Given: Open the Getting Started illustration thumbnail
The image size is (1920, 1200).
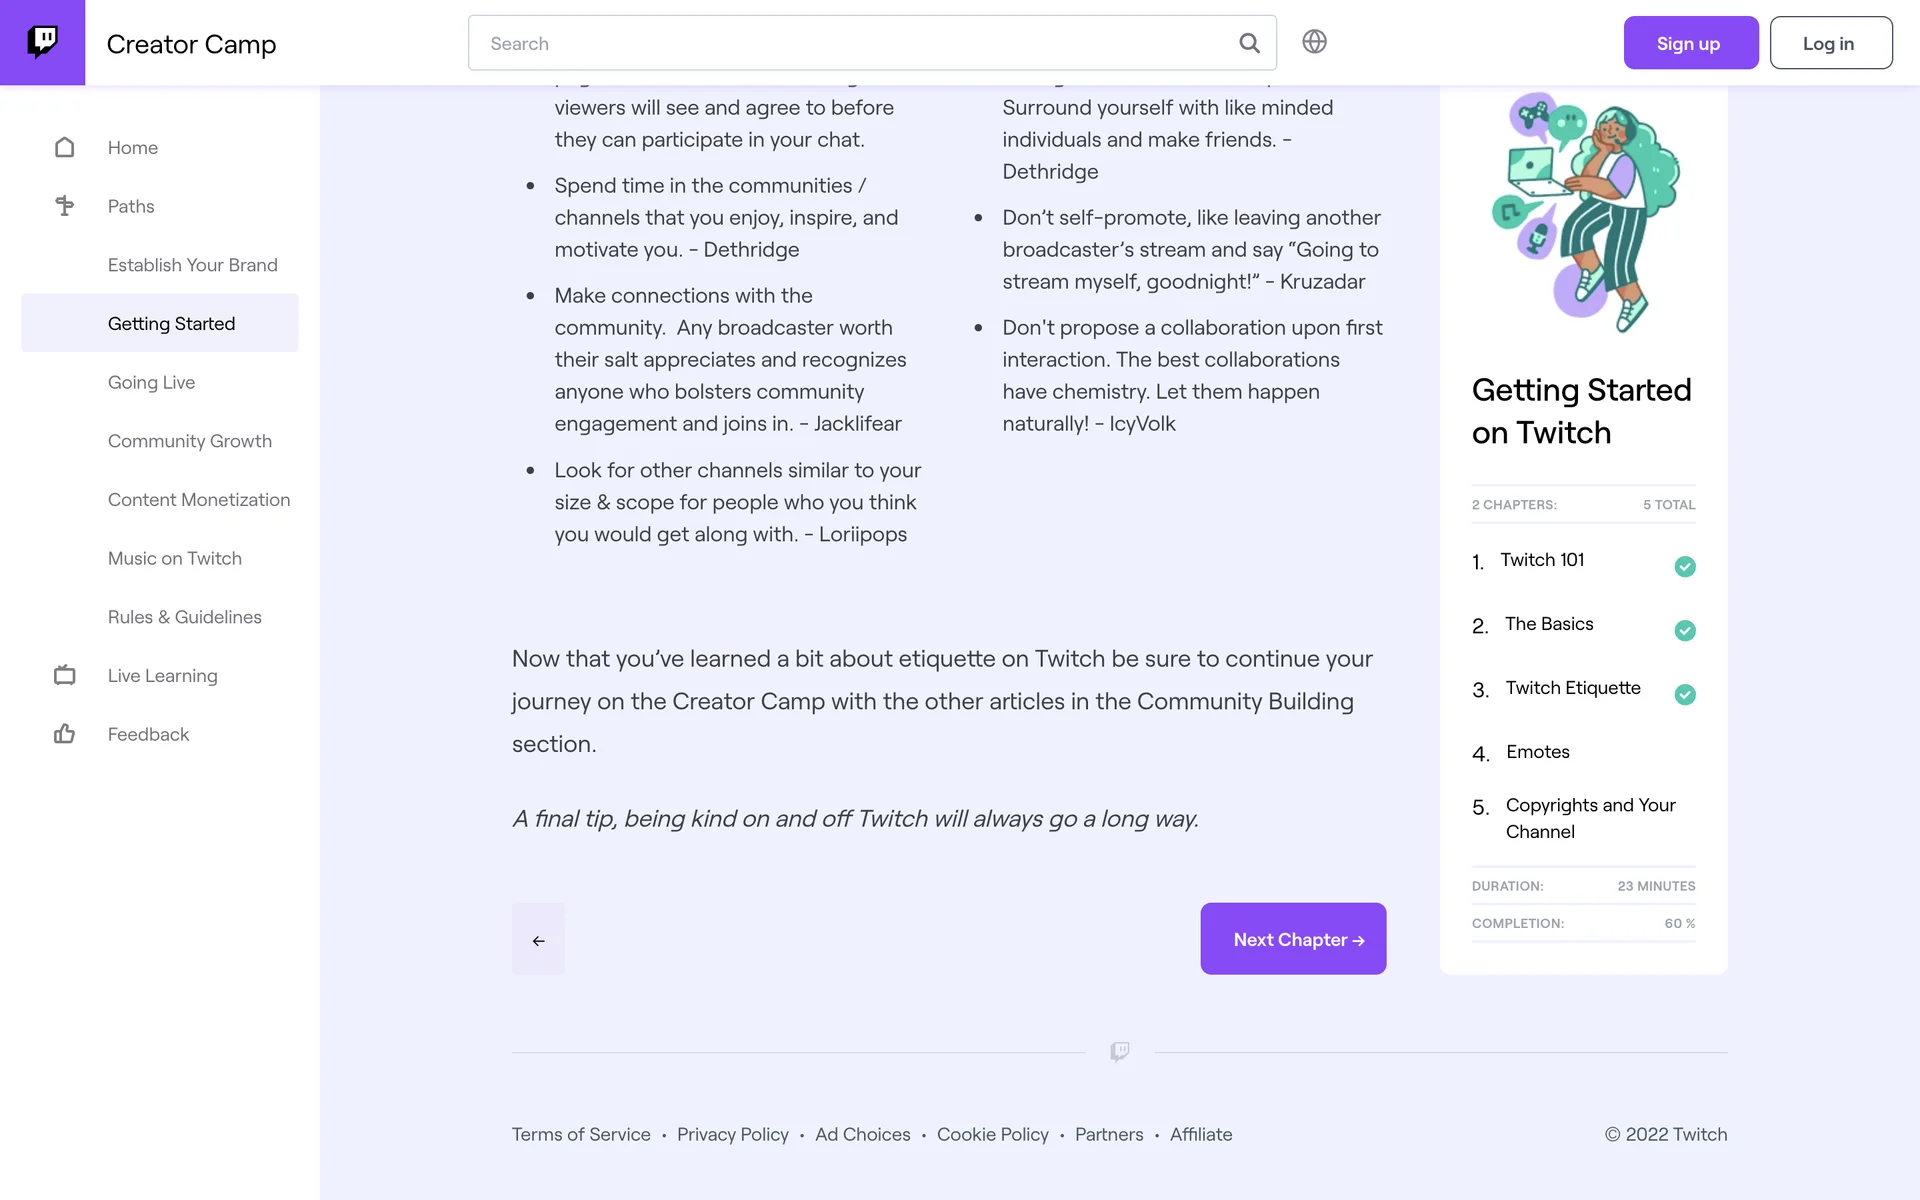Looking at the screenshot, I should (1584, 212).
